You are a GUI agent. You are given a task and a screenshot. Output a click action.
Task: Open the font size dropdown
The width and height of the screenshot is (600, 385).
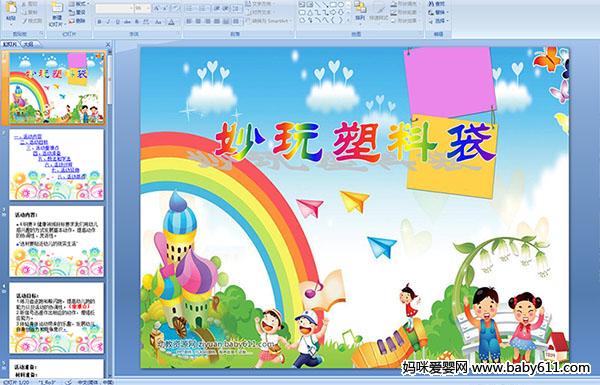pyautogui.click(x=142, y=8)
